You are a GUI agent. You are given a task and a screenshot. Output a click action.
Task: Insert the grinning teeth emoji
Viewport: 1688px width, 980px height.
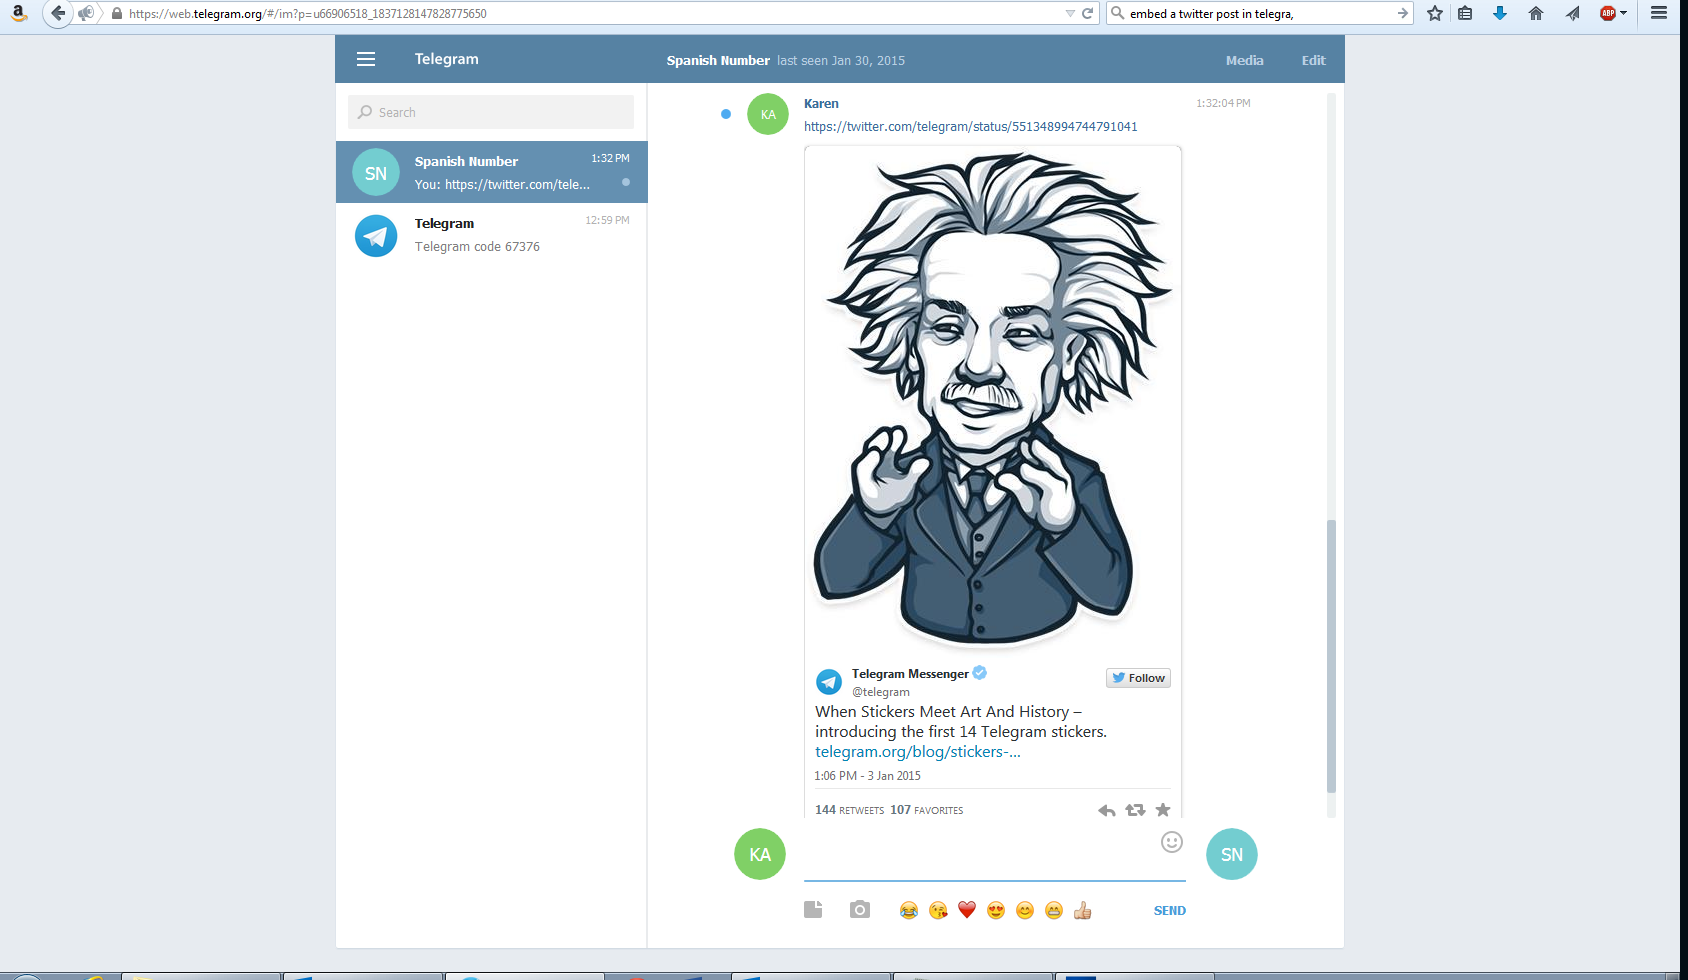coord(1054,910)
